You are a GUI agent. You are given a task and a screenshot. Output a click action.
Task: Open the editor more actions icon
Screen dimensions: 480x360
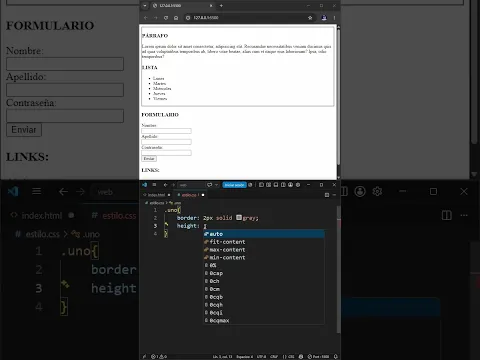[334, 195]
